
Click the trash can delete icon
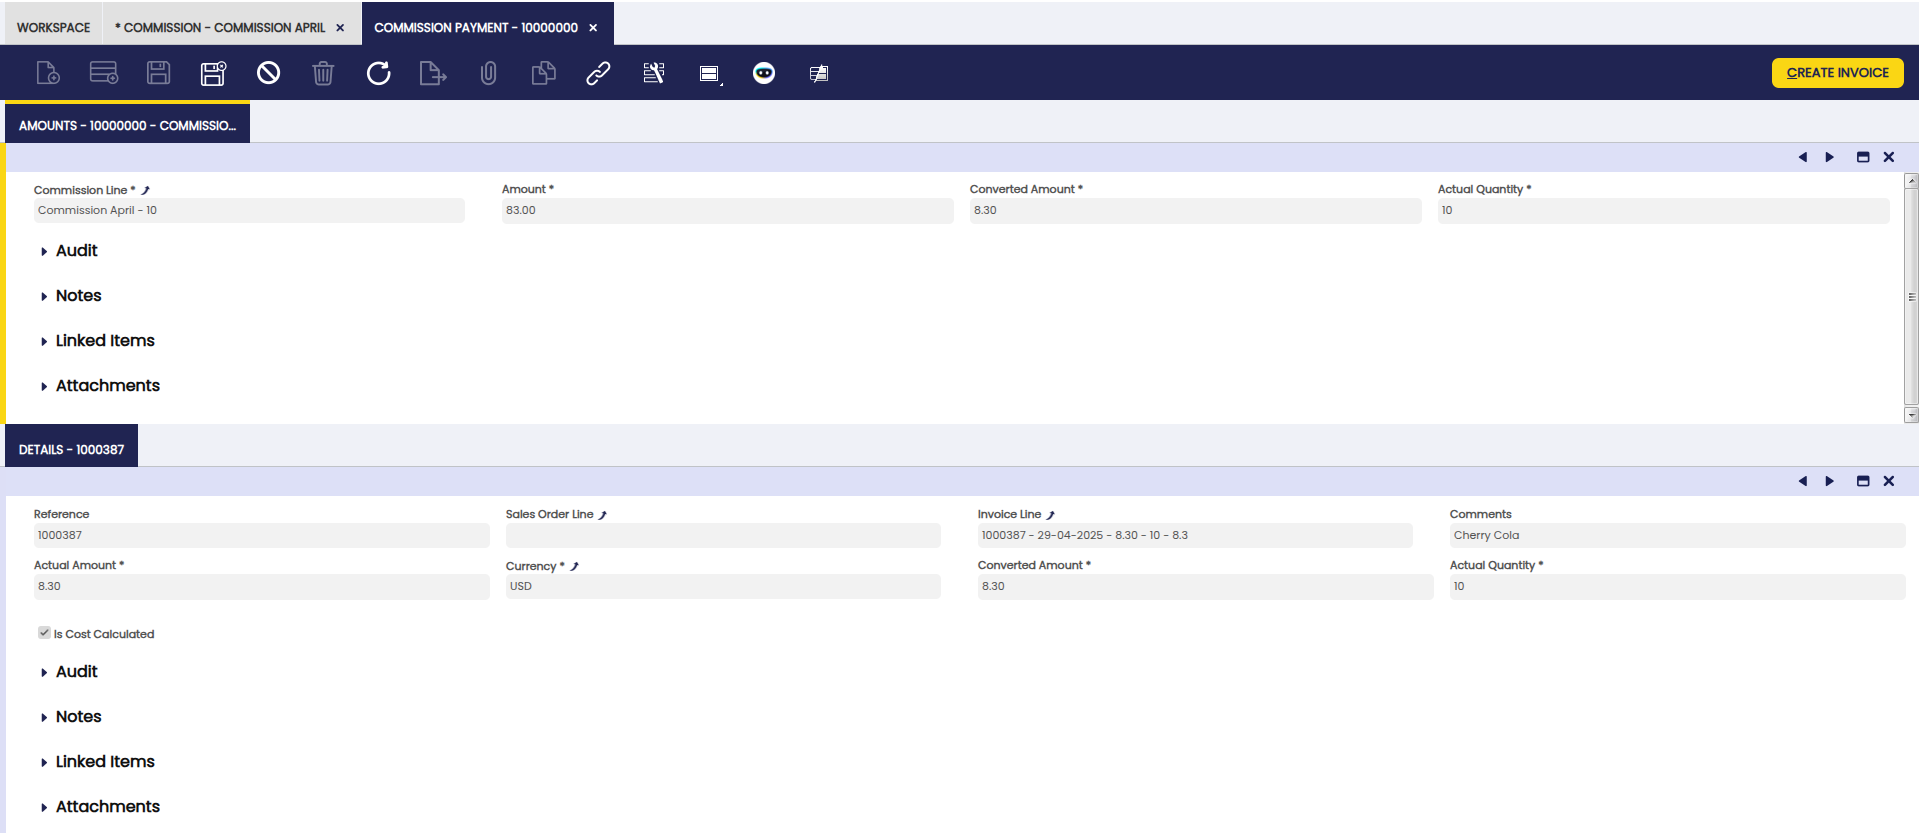[x=323, y=73]
